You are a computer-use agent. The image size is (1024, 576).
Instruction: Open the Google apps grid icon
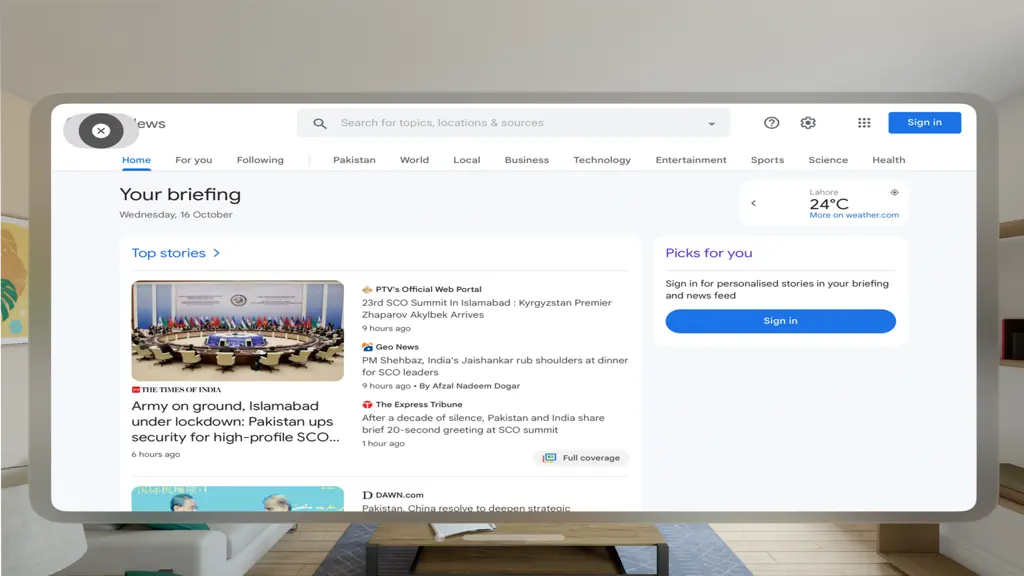(864, 123)
